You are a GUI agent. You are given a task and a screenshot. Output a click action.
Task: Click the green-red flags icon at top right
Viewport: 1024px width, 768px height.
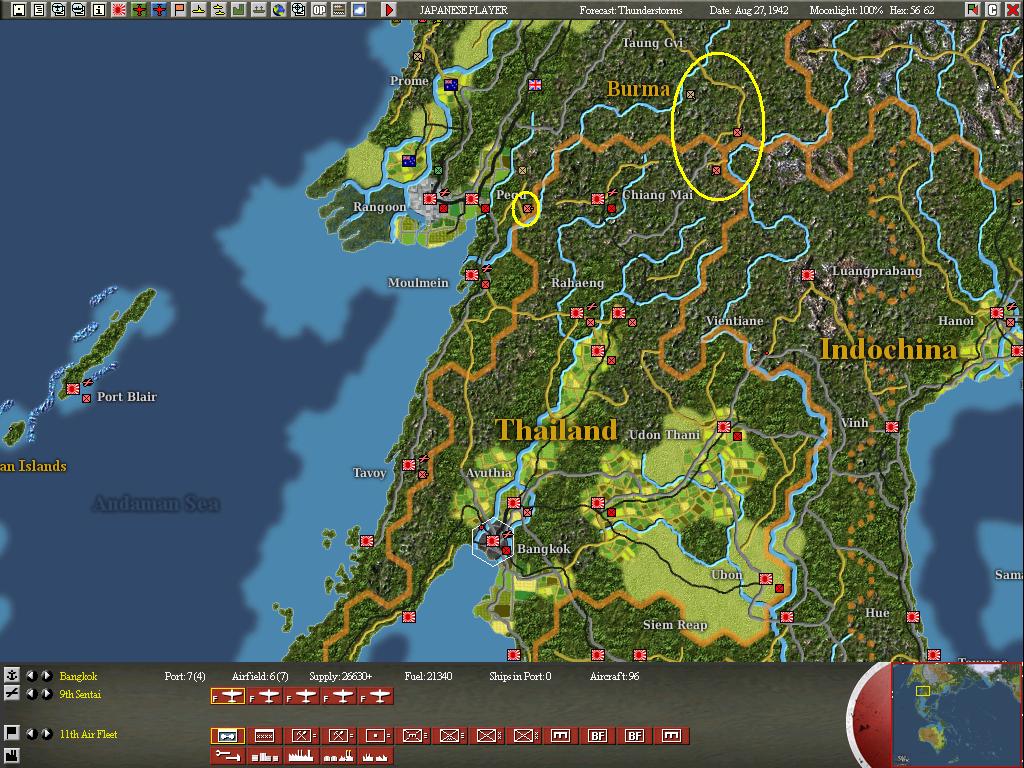point(973,10)
